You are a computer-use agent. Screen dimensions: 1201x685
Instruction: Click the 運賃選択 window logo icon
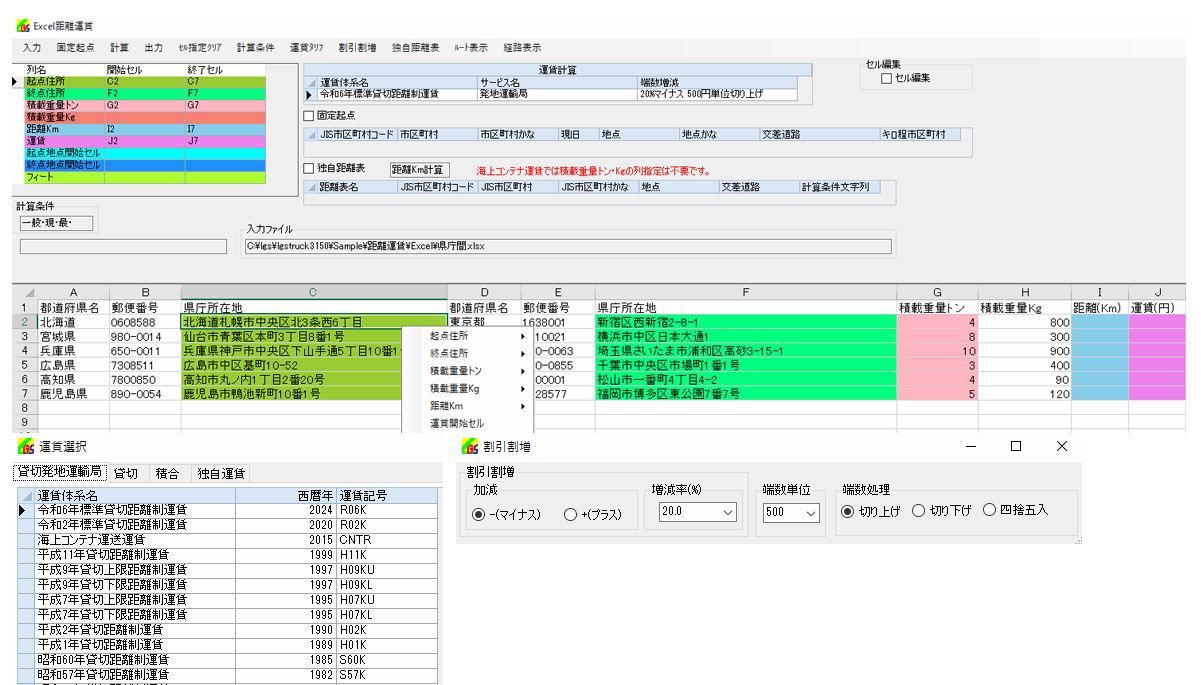23,446
